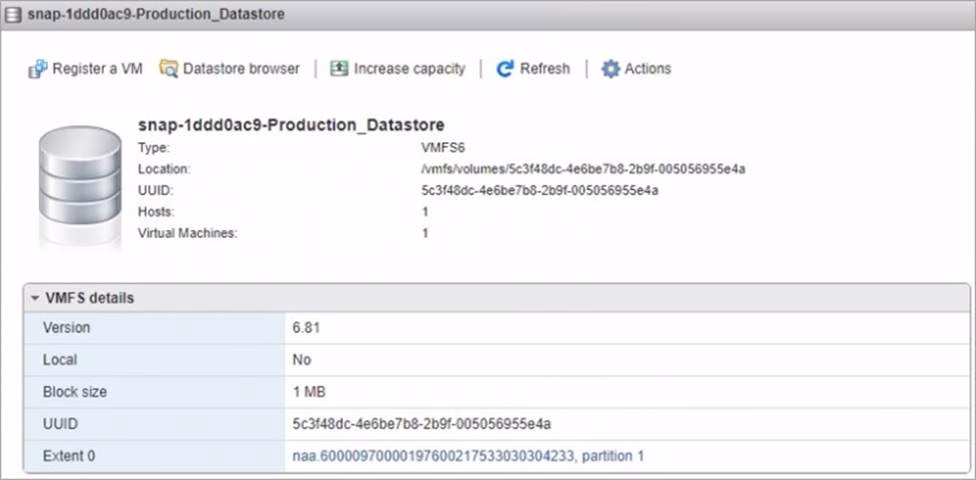Click the large datastore cylinder image
The height and width of the screenshot is (480, 976).
pyautogui.click(x=79, y=183)
